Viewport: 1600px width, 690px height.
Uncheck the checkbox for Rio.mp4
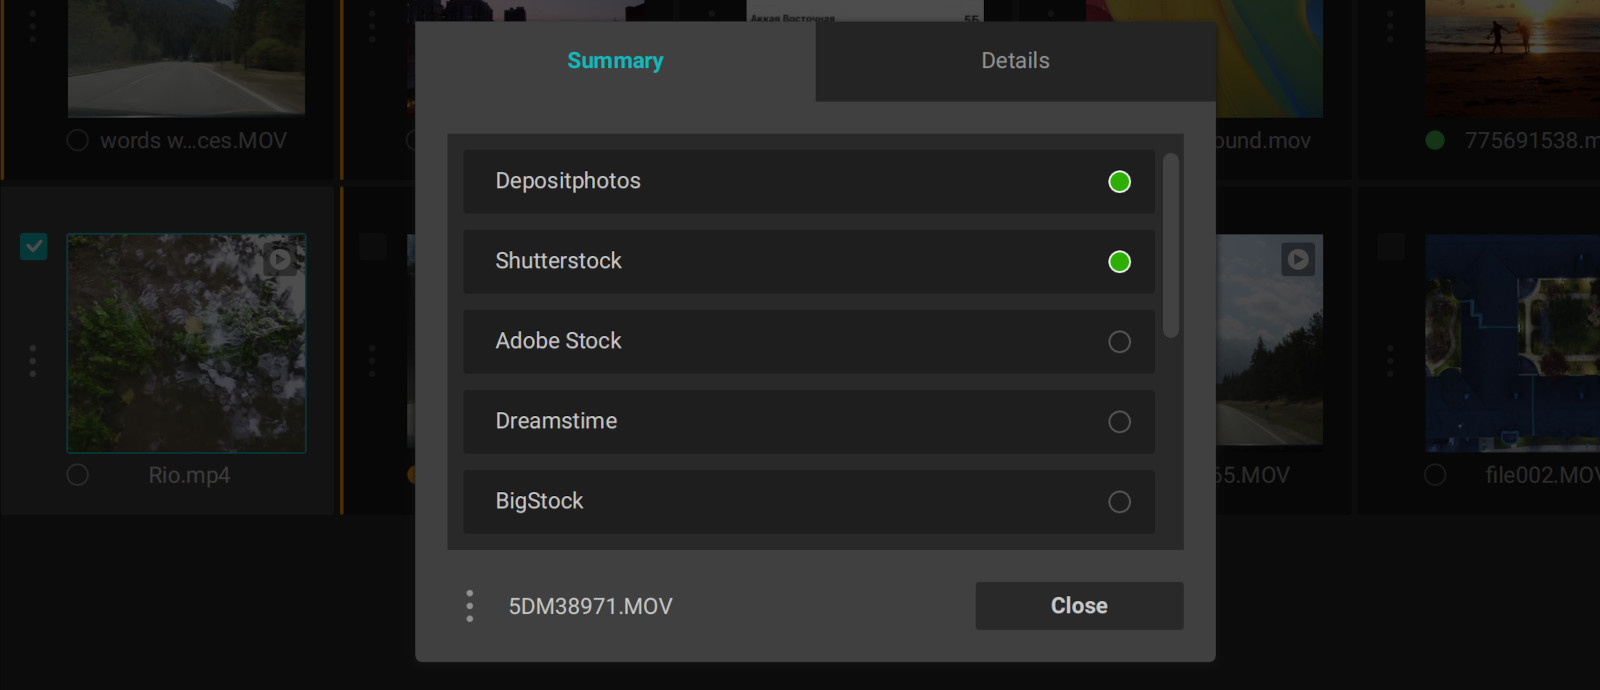[34, 246]
